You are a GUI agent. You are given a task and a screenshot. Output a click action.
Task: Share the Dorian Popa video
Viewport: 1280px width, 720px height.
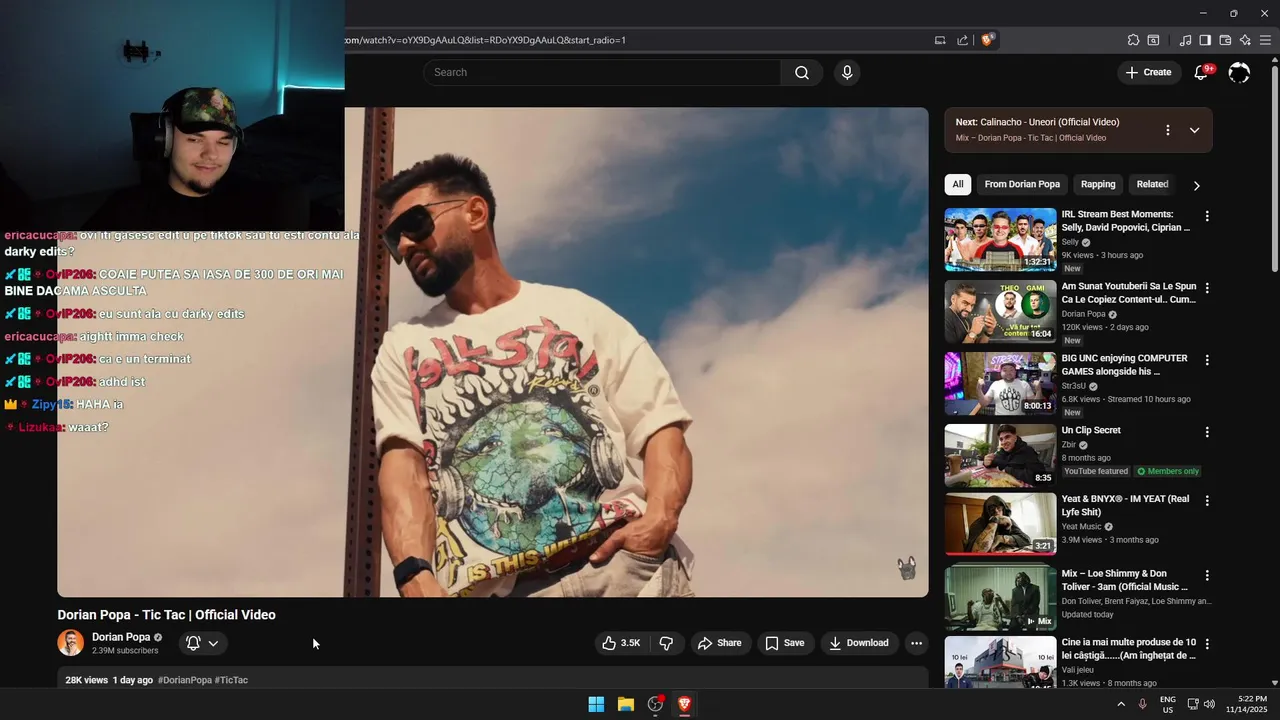(x=719, y=643)
